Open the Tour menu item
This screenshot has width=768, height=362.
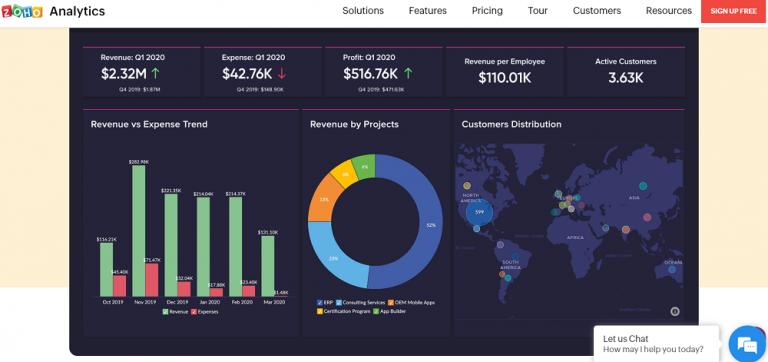click(538, 11)
